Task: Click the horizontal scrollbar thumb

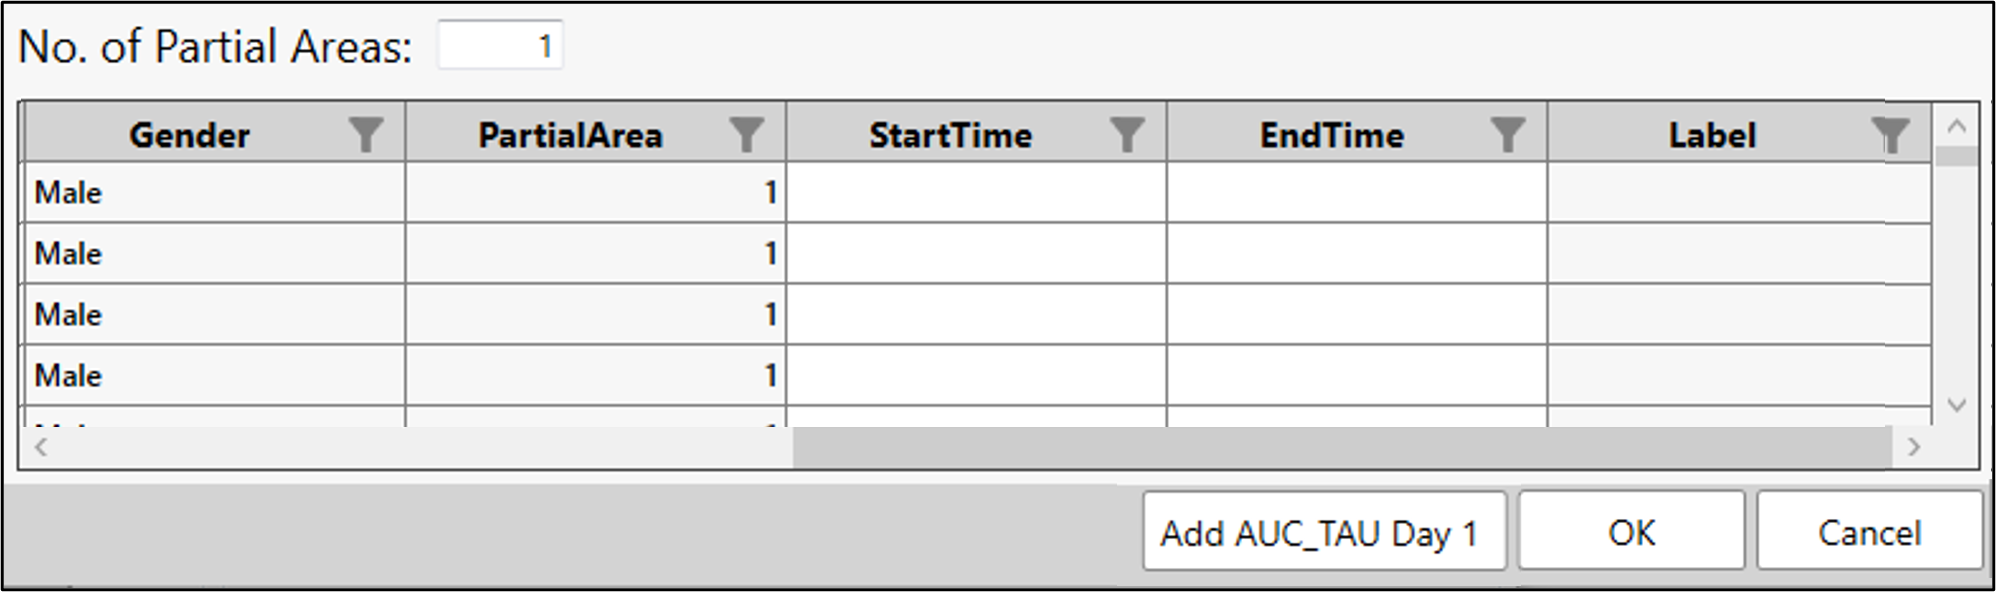Action: click(1340, 447)
